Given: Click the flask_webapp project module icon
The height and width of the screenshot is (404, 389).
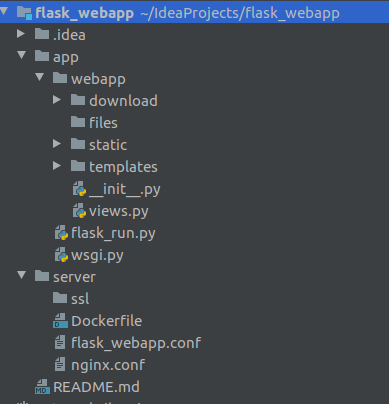Looking at the screenshot, I should [x=24, y=13].
